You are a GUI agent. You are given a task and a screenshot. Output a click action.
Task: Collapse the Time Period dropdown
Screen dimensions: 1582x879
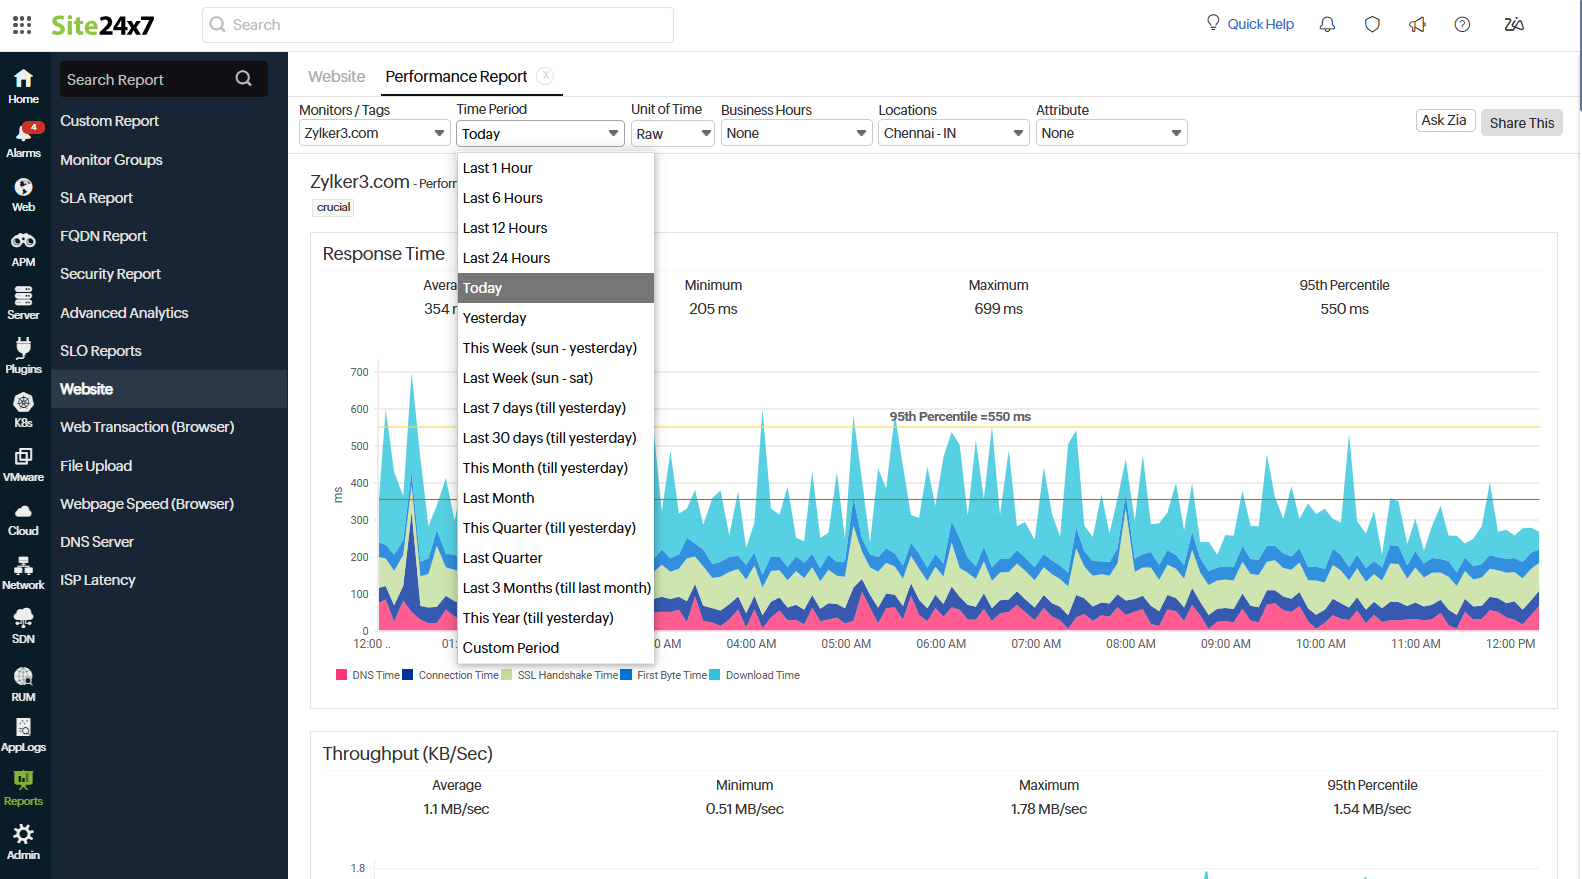541,133
